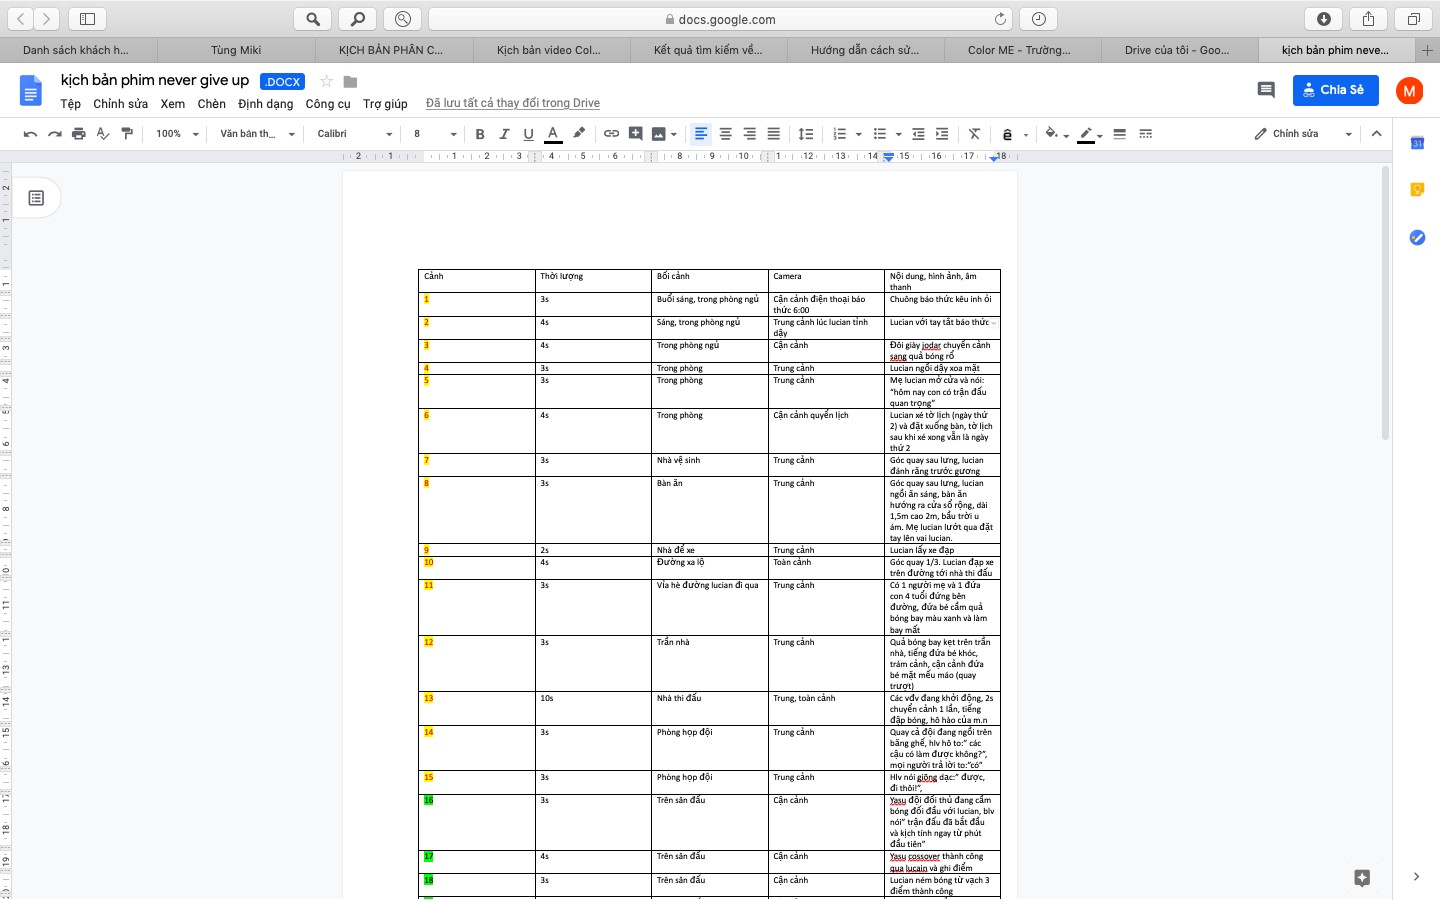1440x900 pixels.
Task: Open the Chèn menu
Action: 211,104
